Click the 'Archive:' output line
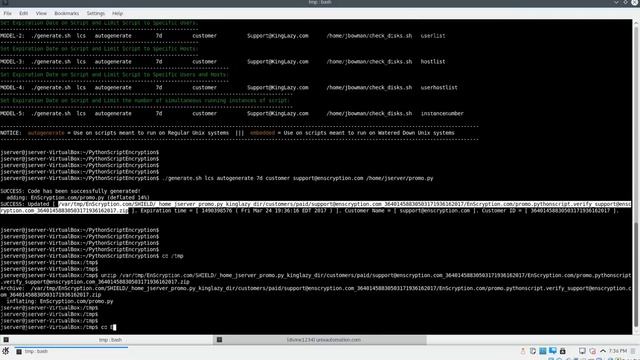The height and width of the screenshot is (360, 640). 316,291
